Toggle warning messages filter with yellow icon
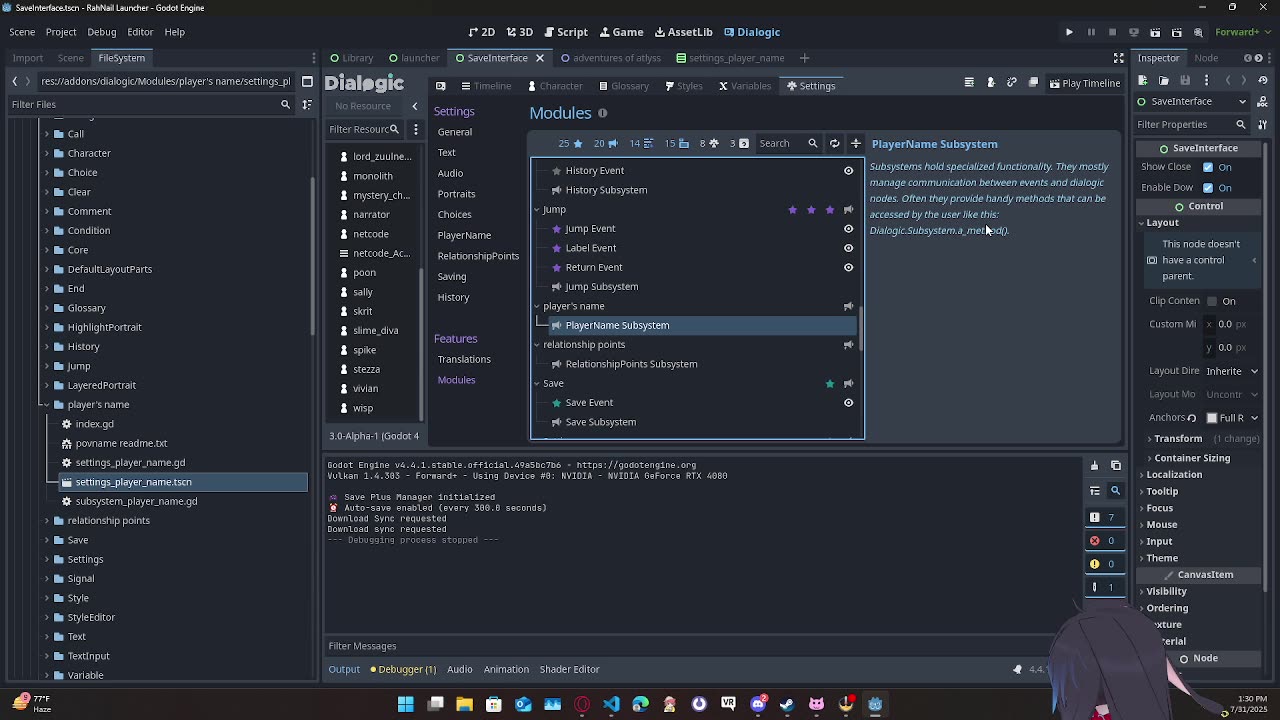The image size is (1280, 720). click(1103, 563)
